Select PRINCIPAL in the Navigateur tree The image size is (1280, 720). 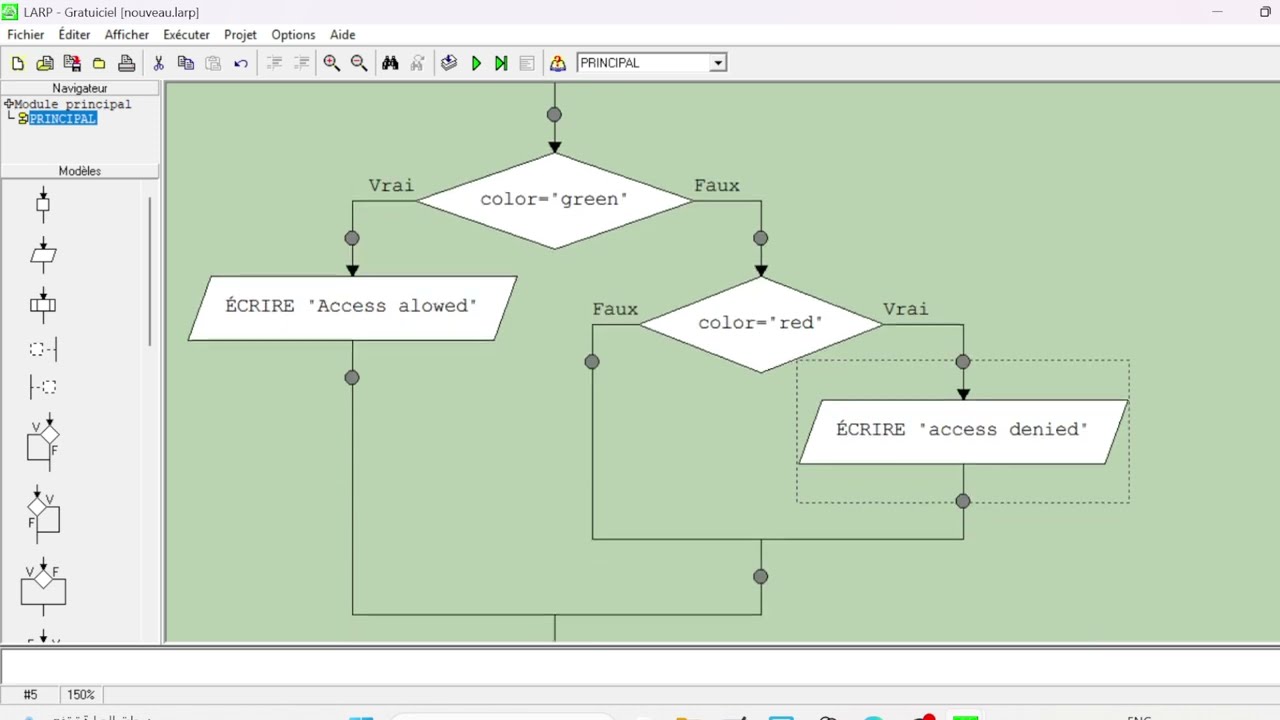pos(63,118)
